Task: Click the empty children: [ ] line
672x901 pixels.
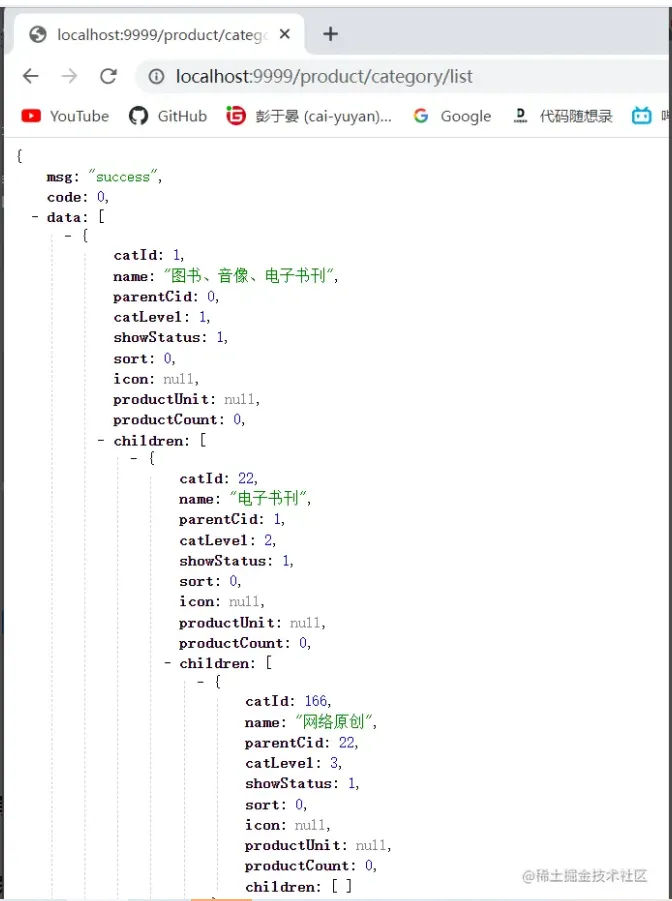Action: click(298, 887)
